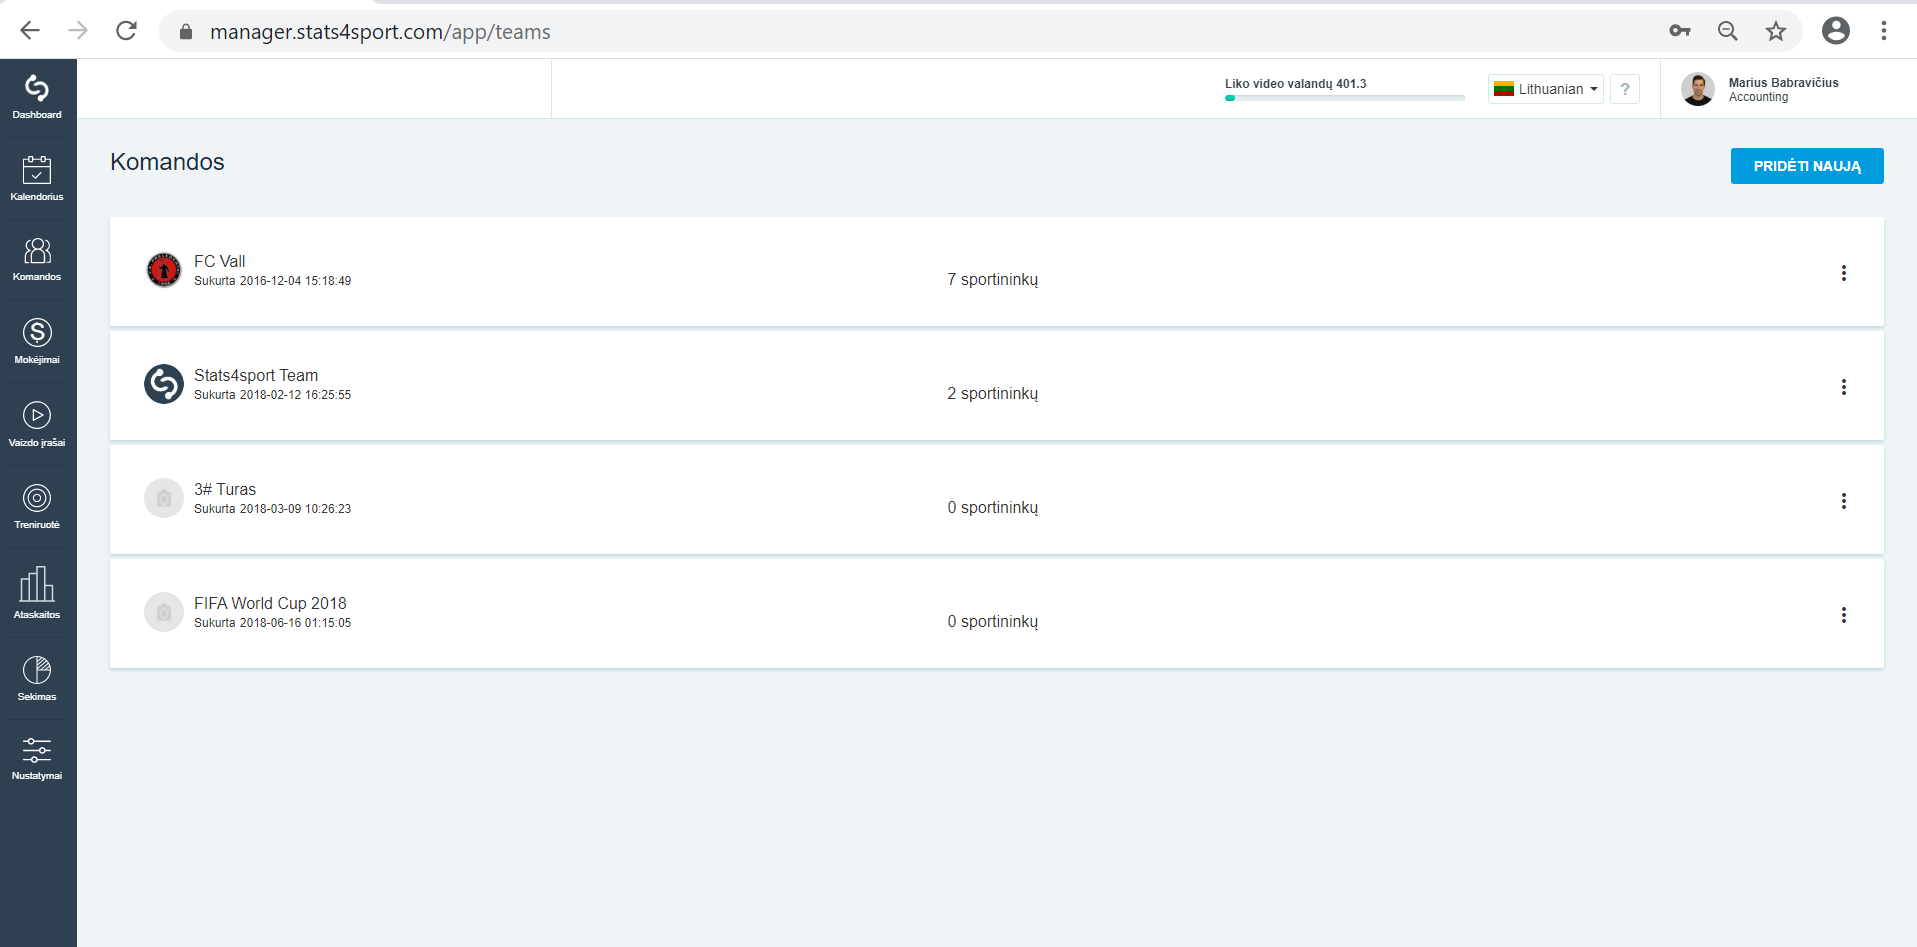The image size is (1917, 947).
Task: Open the Chrome three-dot menu
Action: (1884, 31)
